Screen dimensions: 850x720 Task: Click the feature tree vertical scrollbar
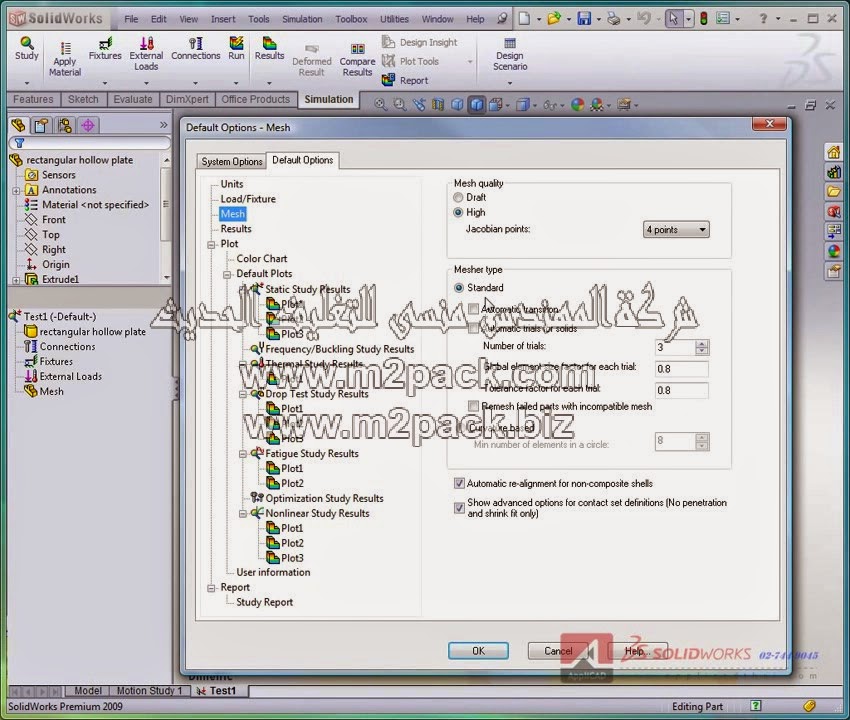[166, 219]
